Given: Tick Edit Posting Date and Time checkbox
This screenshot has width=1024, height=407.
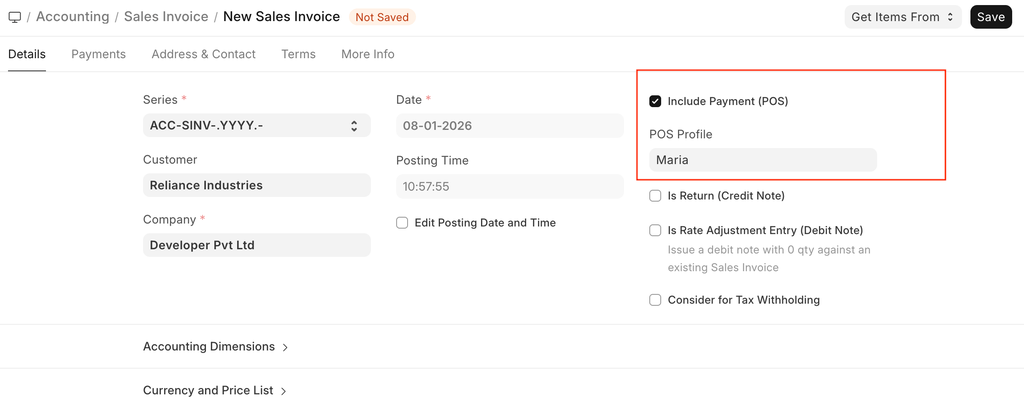Looking at the screenshot, I should point(402,223).
